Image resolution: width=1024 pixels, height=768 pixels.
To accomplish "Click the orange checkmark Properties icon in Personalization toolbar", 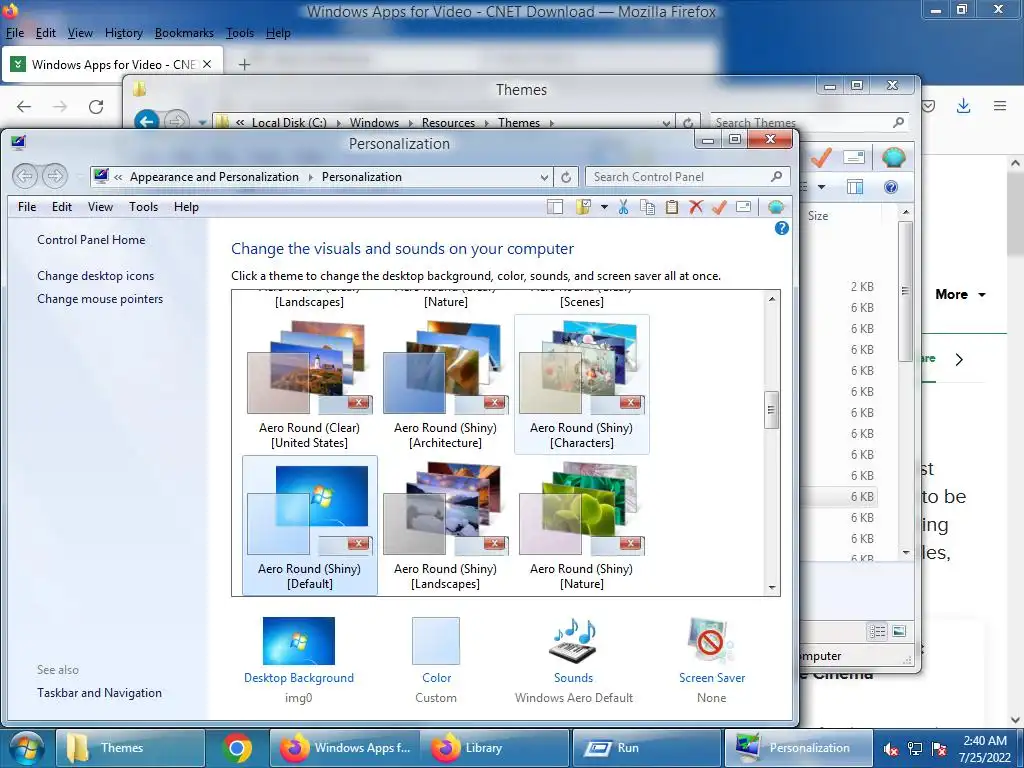I will point(719,207).
